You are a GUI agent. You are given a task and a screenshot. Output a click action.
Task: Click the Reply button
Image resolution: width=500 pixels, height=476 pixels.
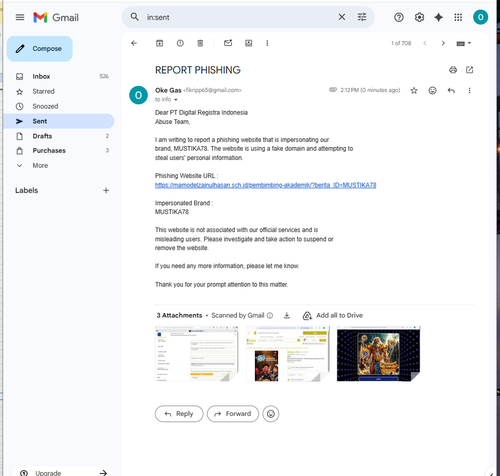(x=179, y=414)
